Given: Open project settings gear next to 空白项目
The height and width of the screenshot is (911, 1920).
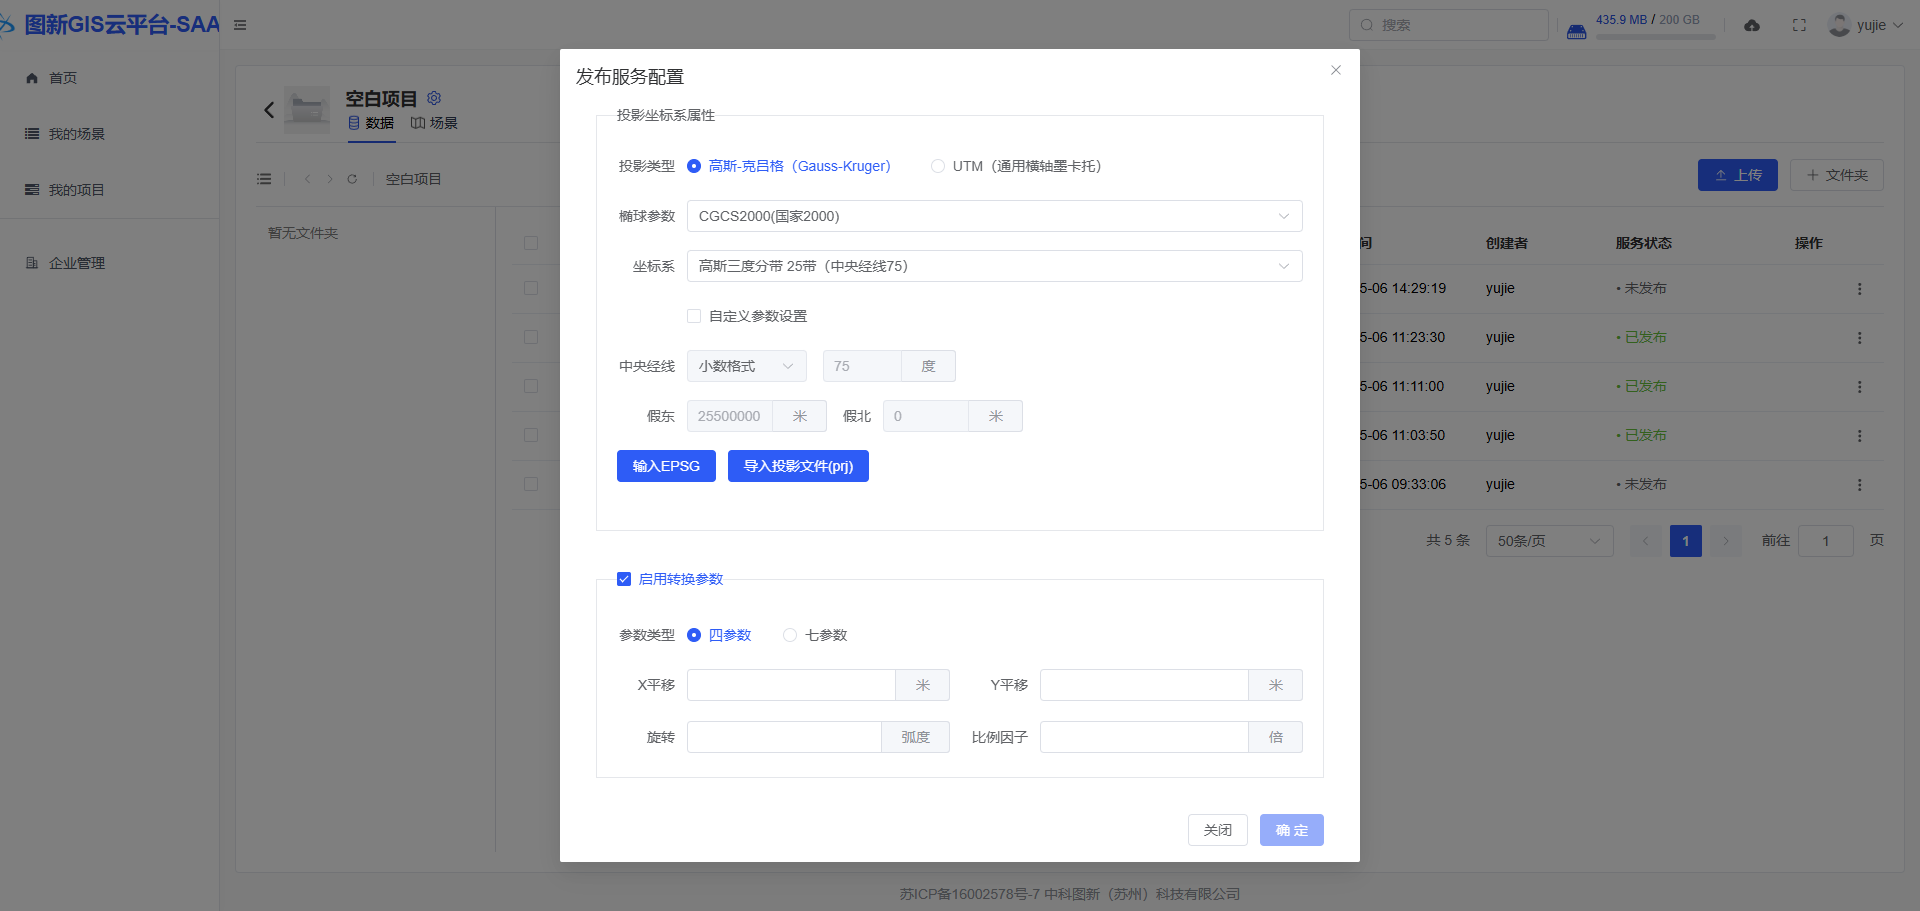Looking at the screenshot, I should tap(434, 98).
